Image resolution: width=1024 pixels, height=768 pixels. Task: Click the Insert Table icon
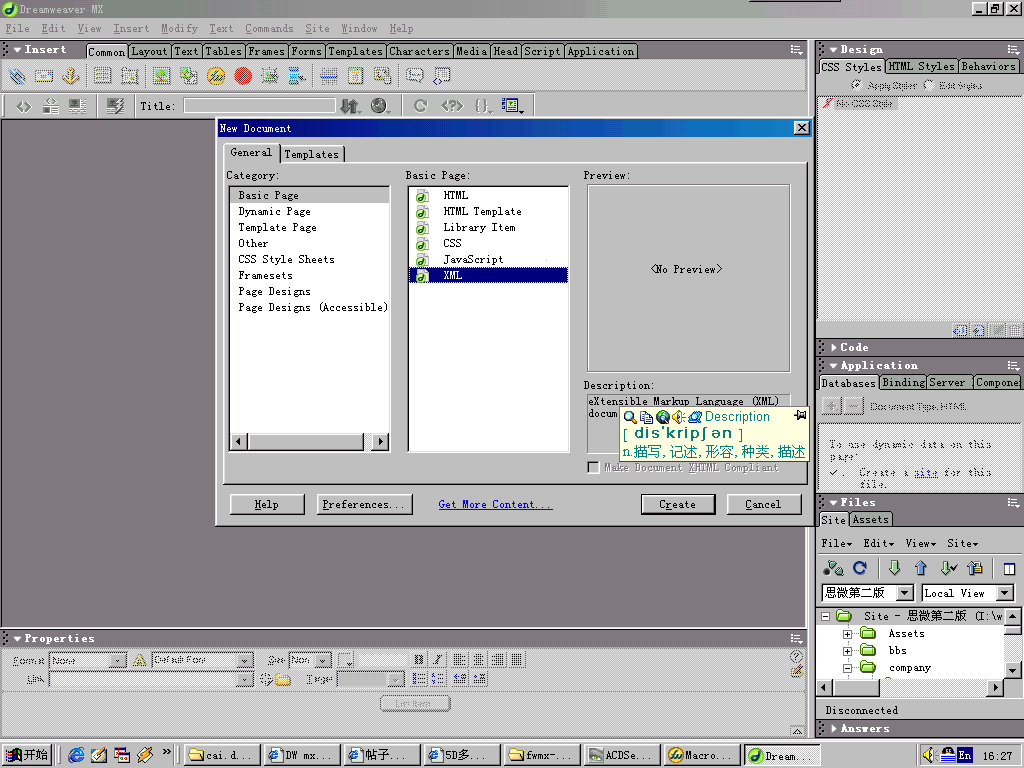point(103,76)
